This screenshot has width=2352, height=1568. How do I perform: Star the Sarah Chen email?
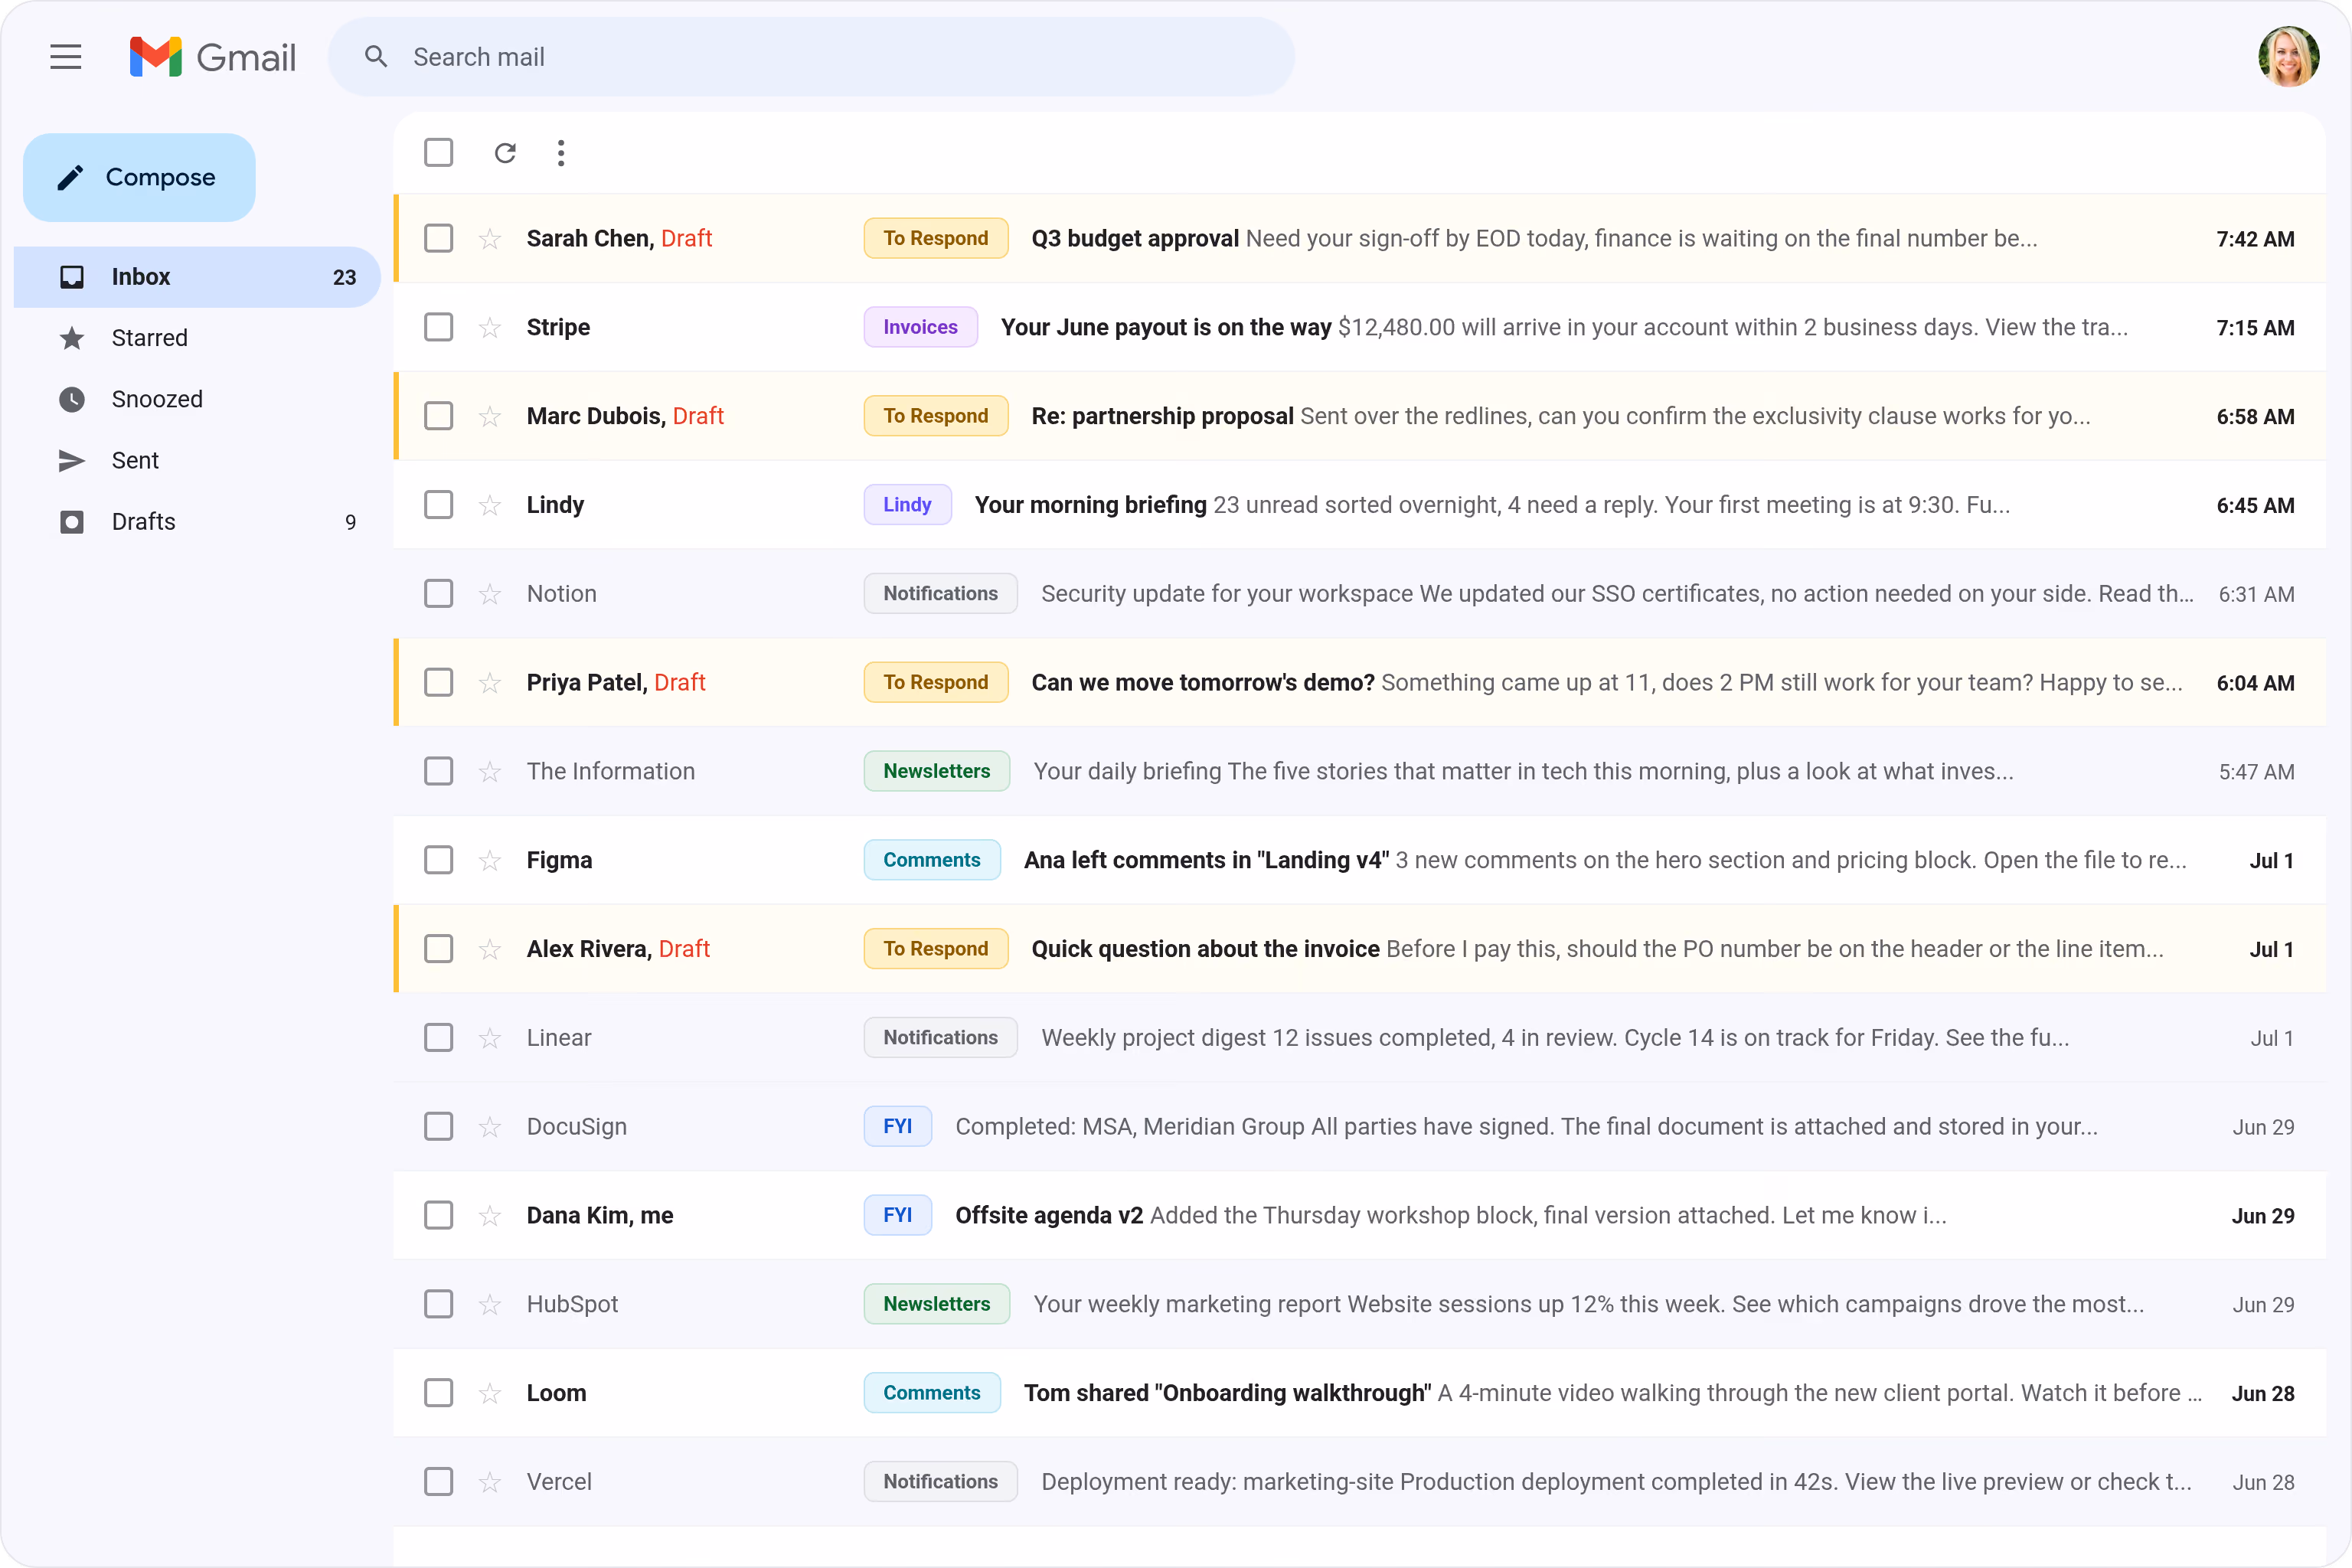click(489, 239)
